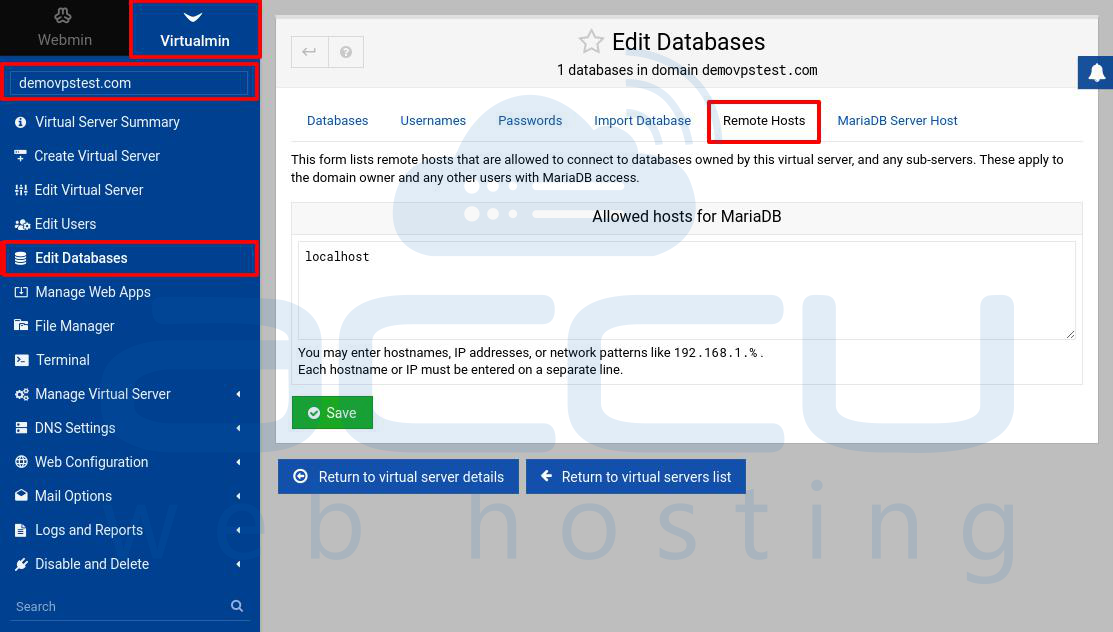Open the demovpstest.com domain selector
The height and width of the screenshot is (632, 1113).
[x=129, y=83]
